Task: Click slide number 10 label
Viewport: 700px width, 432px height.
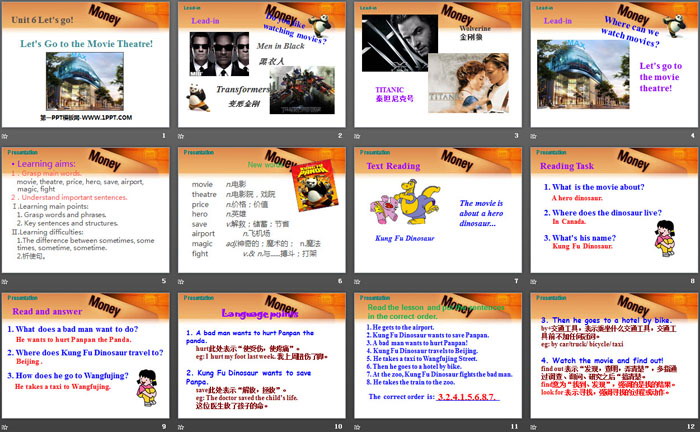Action: coord(338,426)
